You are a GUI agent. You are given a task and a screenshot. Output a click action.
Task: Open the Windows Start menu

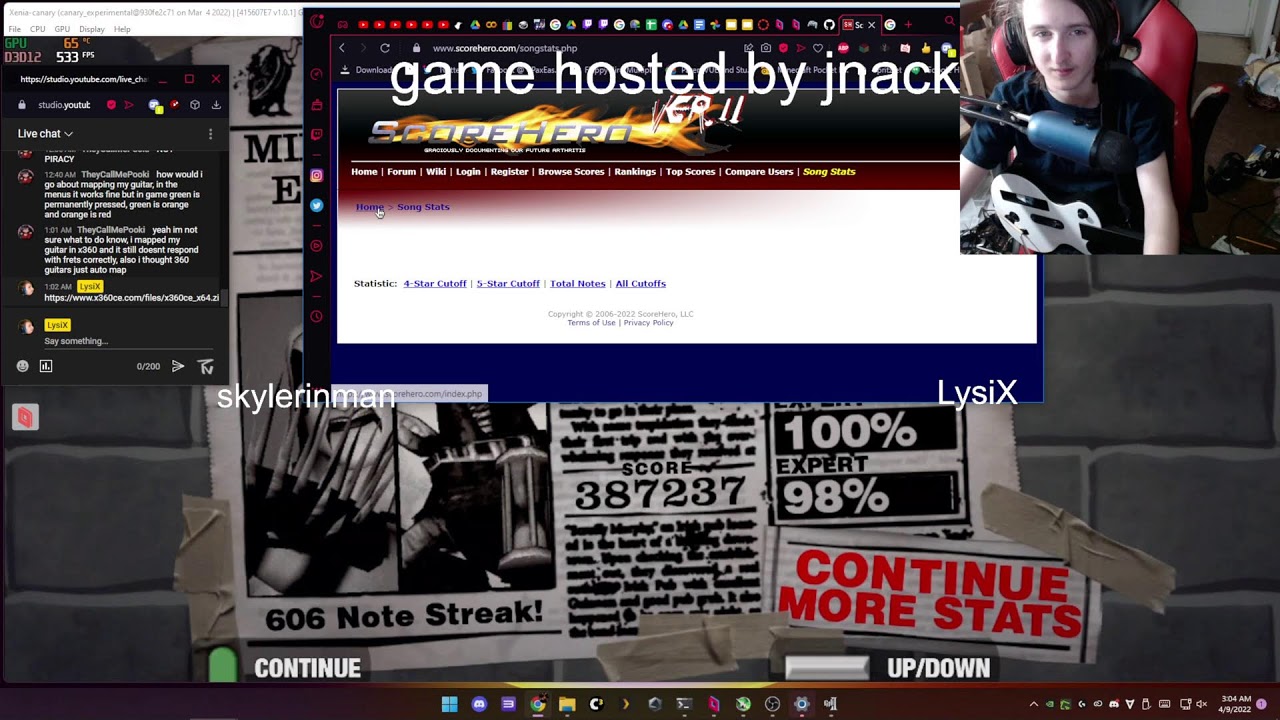[449, 704]
